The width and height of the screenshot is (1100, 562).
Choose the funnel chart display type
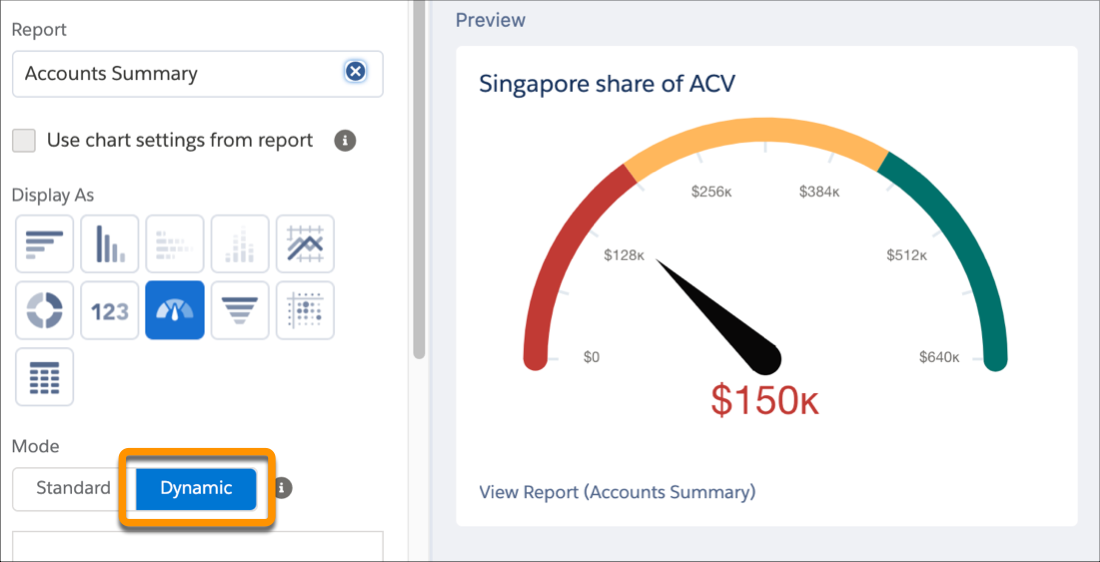point(240,310)
